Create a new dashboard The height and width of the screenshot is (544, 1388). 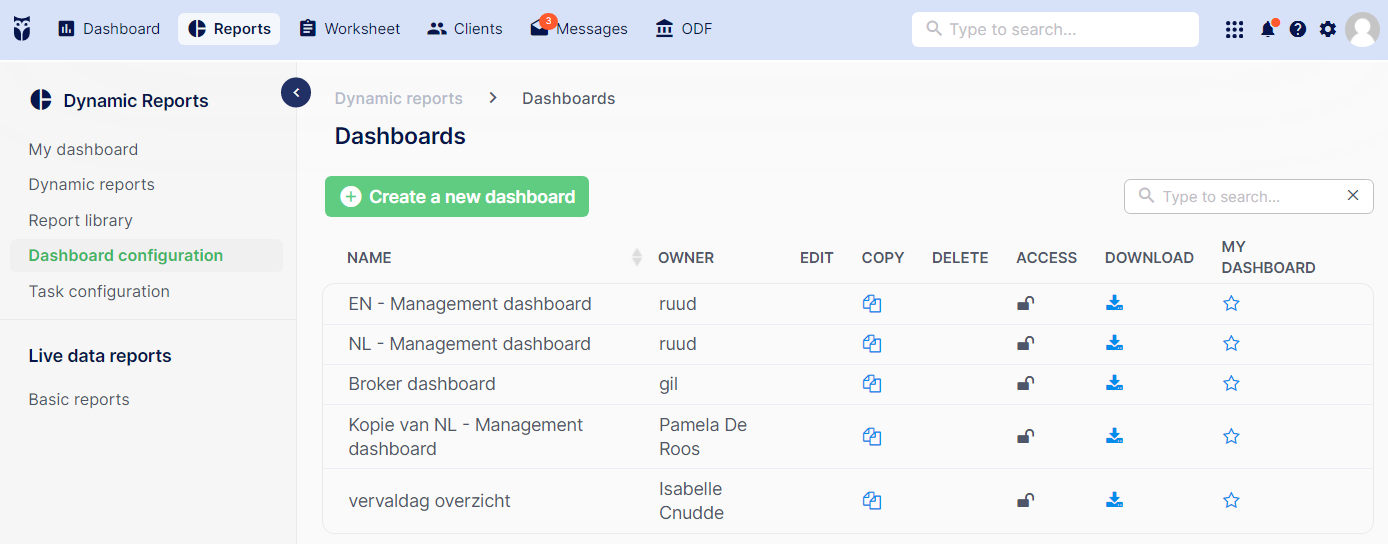457,197
